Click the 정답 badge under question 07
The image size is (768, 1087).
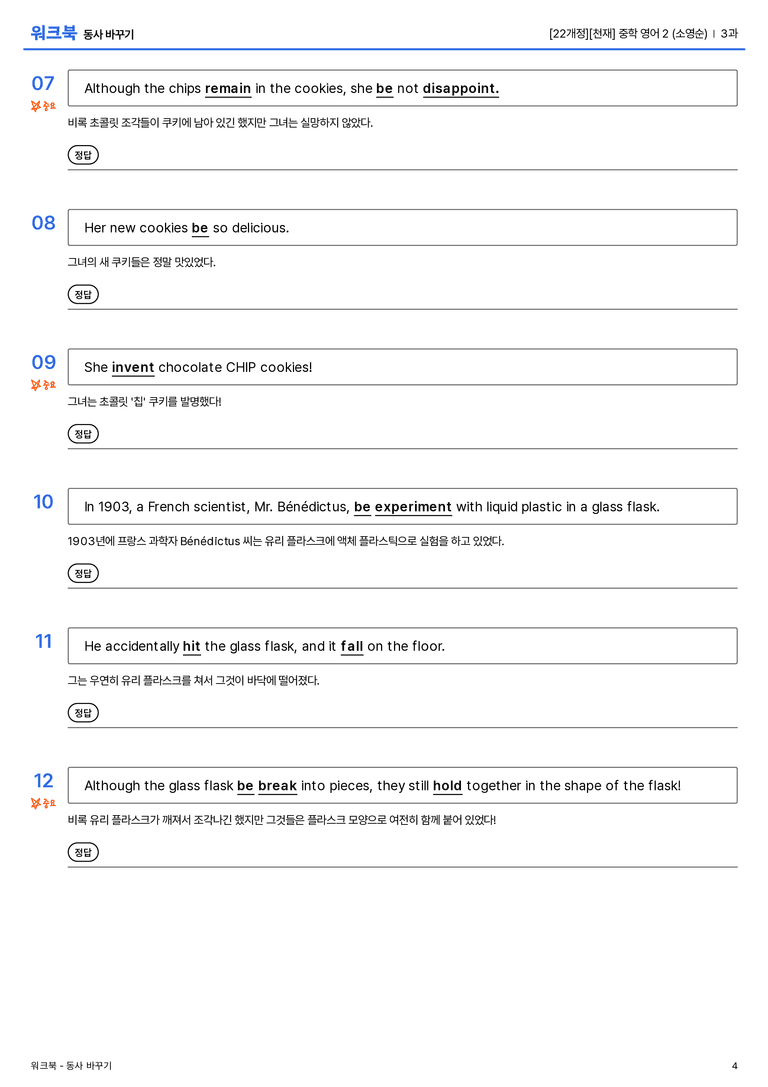[83, 155]
